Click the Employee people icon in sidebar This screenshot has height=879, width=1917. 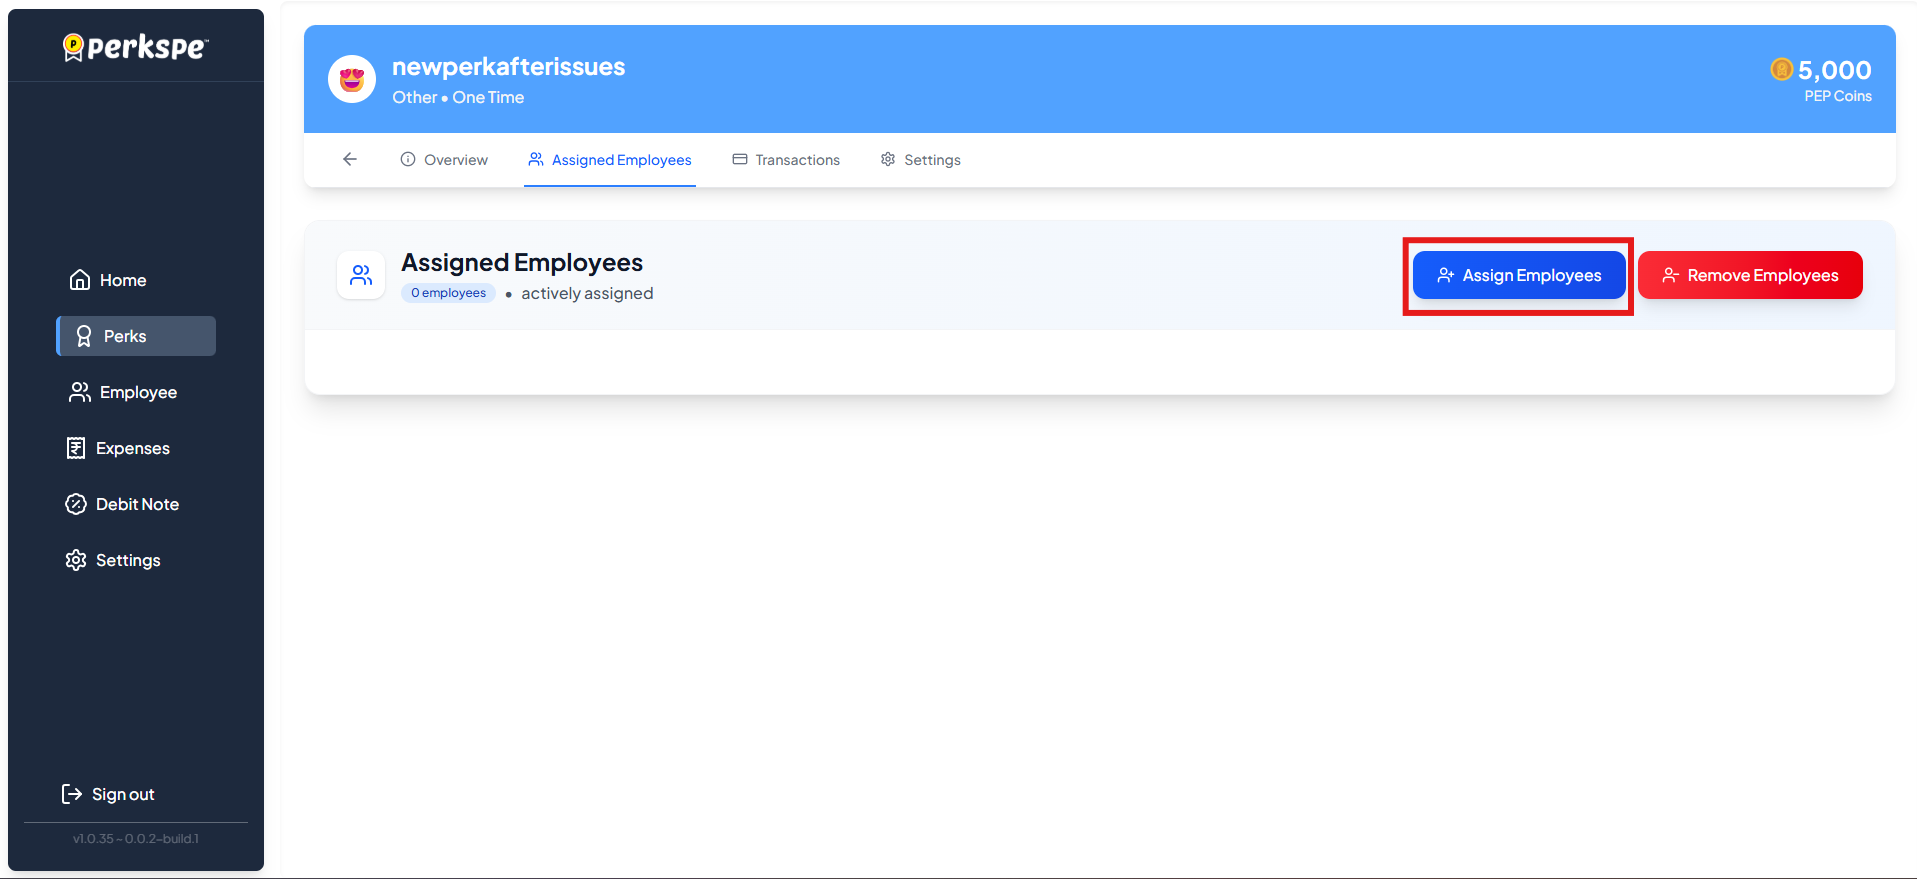click(x=80, y=392)
